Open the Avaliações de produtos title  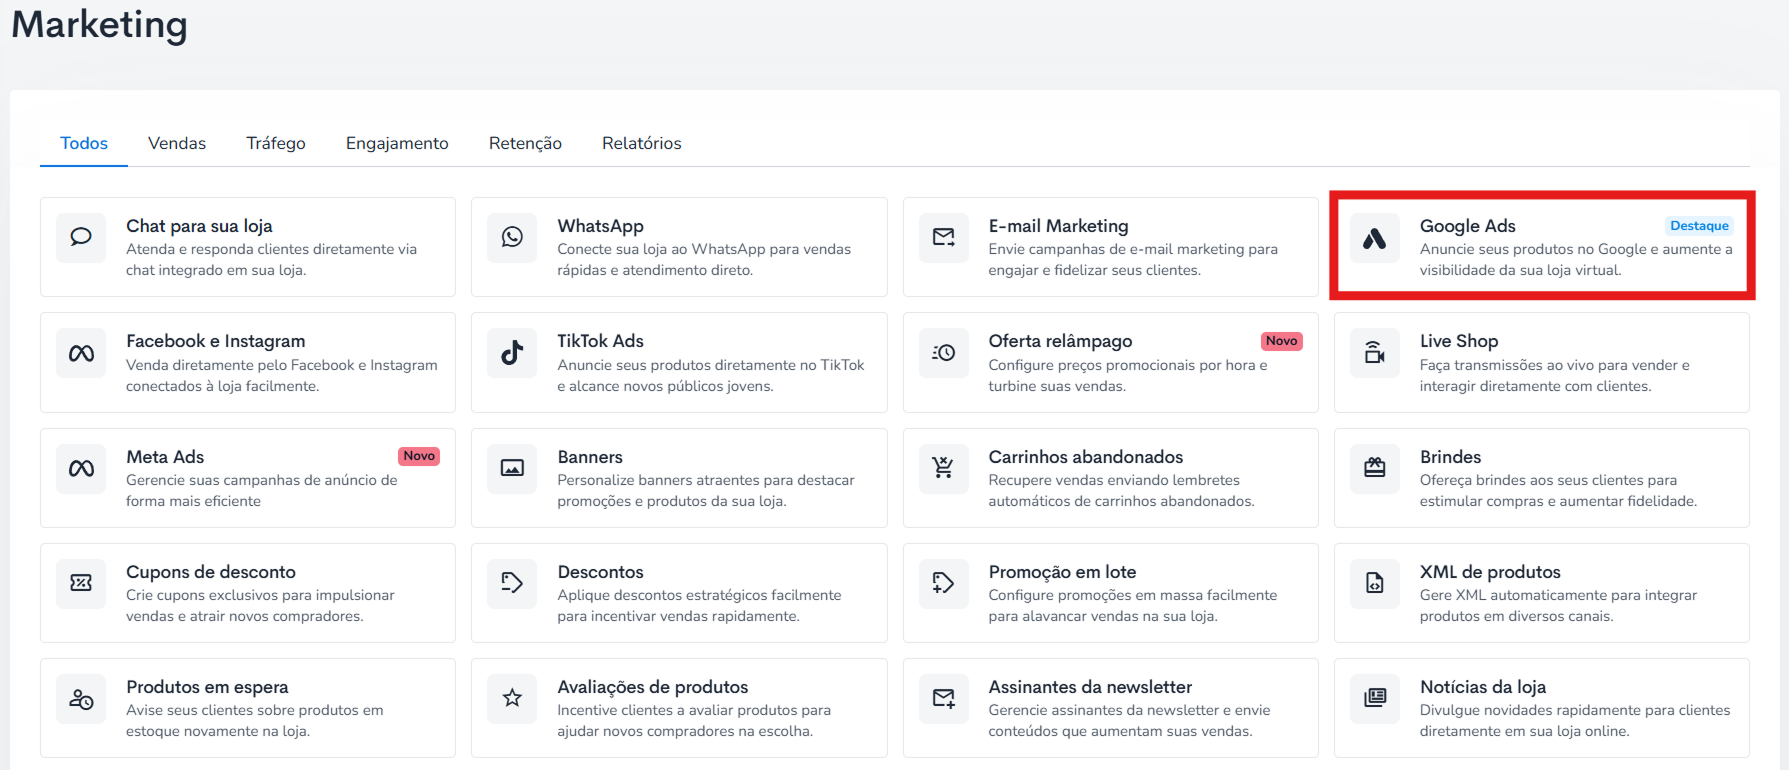tap(653, 687)
